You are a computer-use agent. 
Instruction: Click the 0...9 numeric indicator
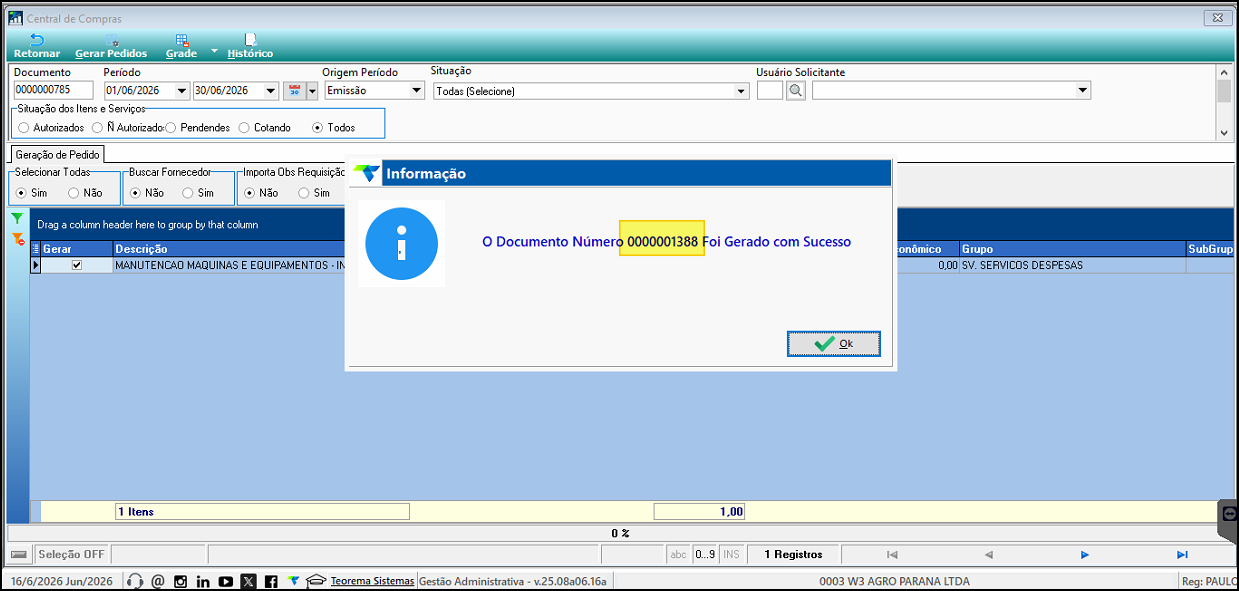point(705,554)
